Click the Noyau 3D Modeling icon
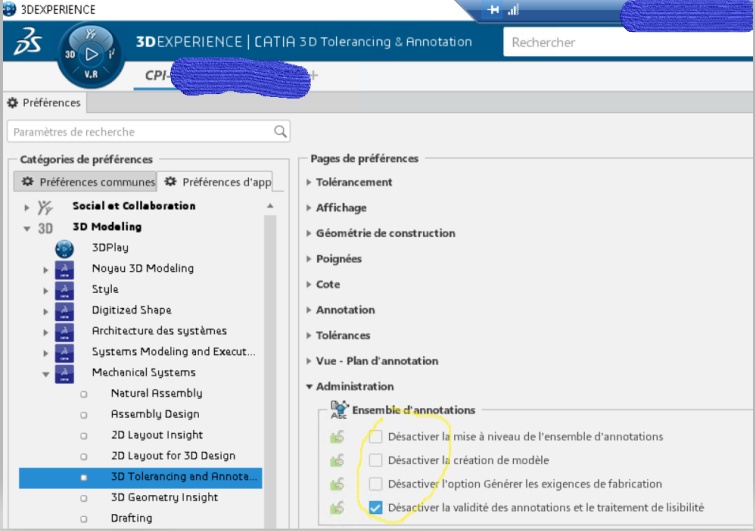This screenshot has height=531, width=755. click(65, 270)
